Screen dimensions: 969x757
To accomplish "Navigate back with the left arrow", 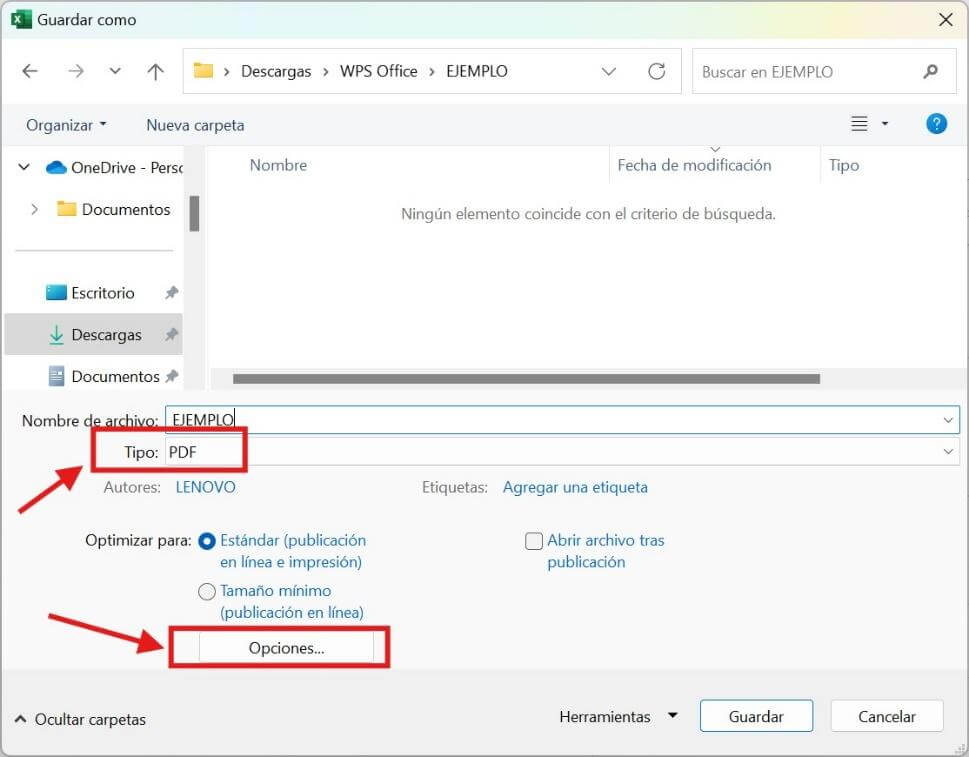I will pyautogui.click(x=30, y=70).
